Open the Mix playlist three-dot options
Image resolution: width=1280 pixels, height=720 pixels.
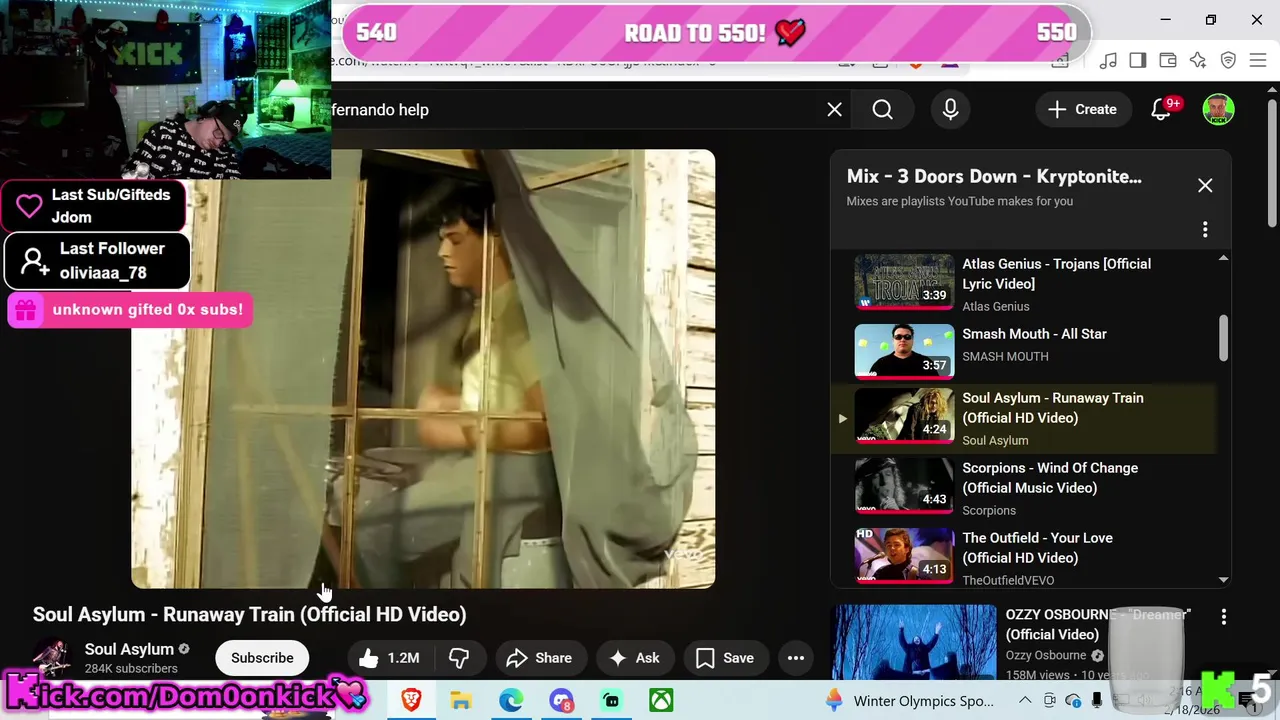pos(1205,230)
